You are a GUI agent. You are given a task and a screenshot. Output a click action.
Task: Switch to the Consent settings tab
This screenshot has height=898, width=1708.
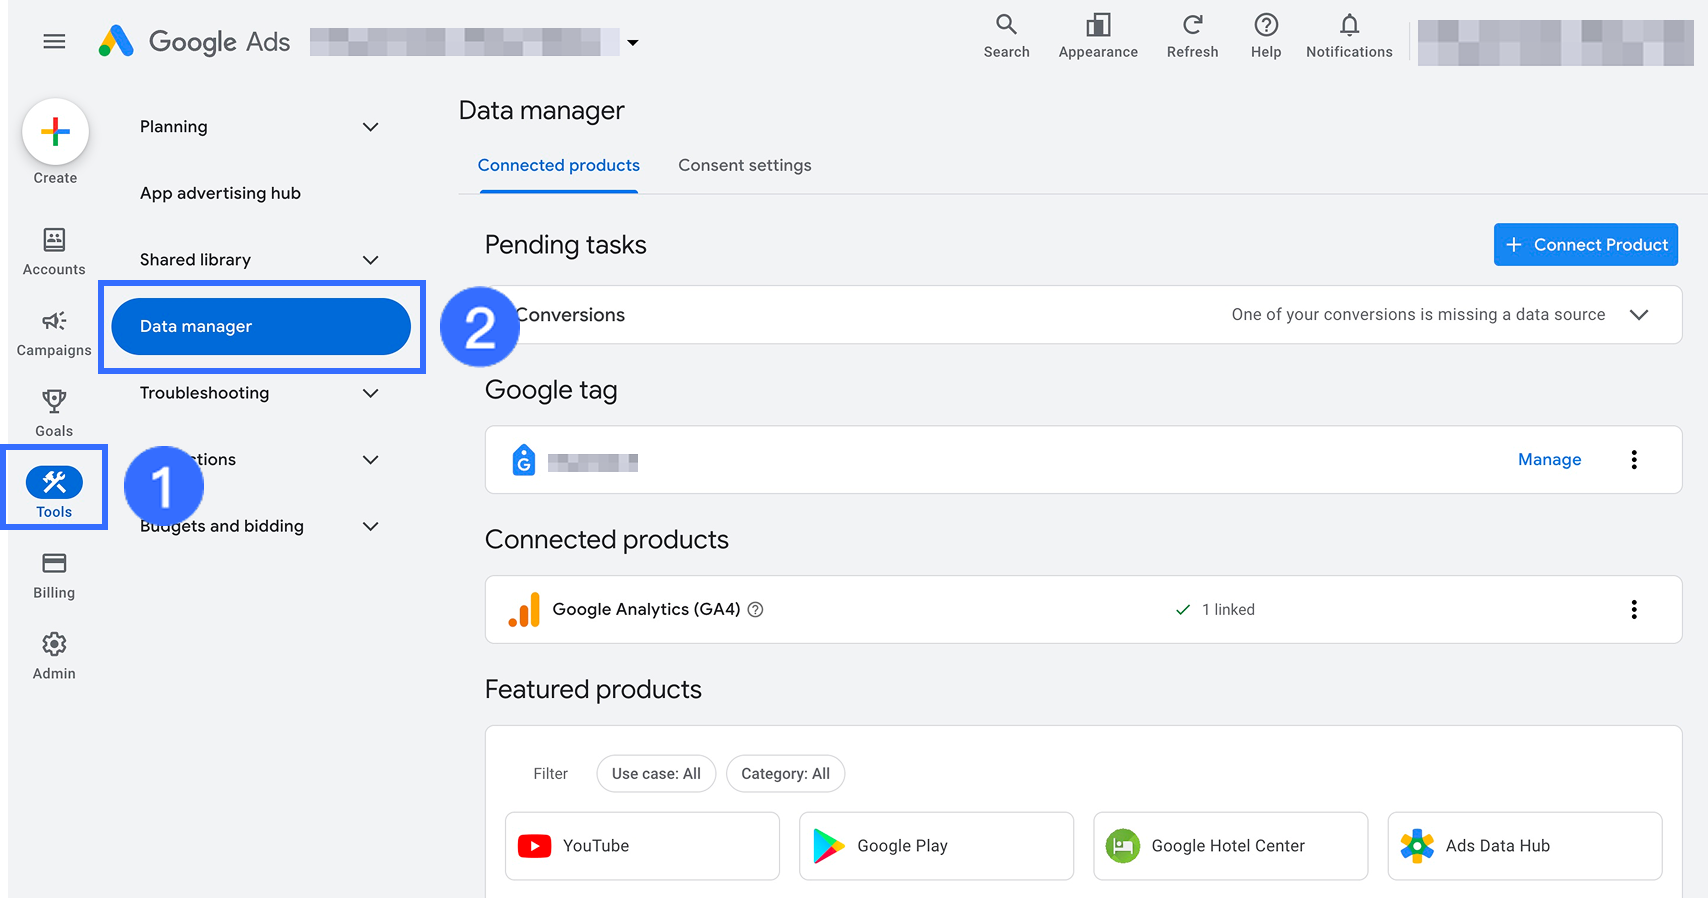[x=745, y=166]
